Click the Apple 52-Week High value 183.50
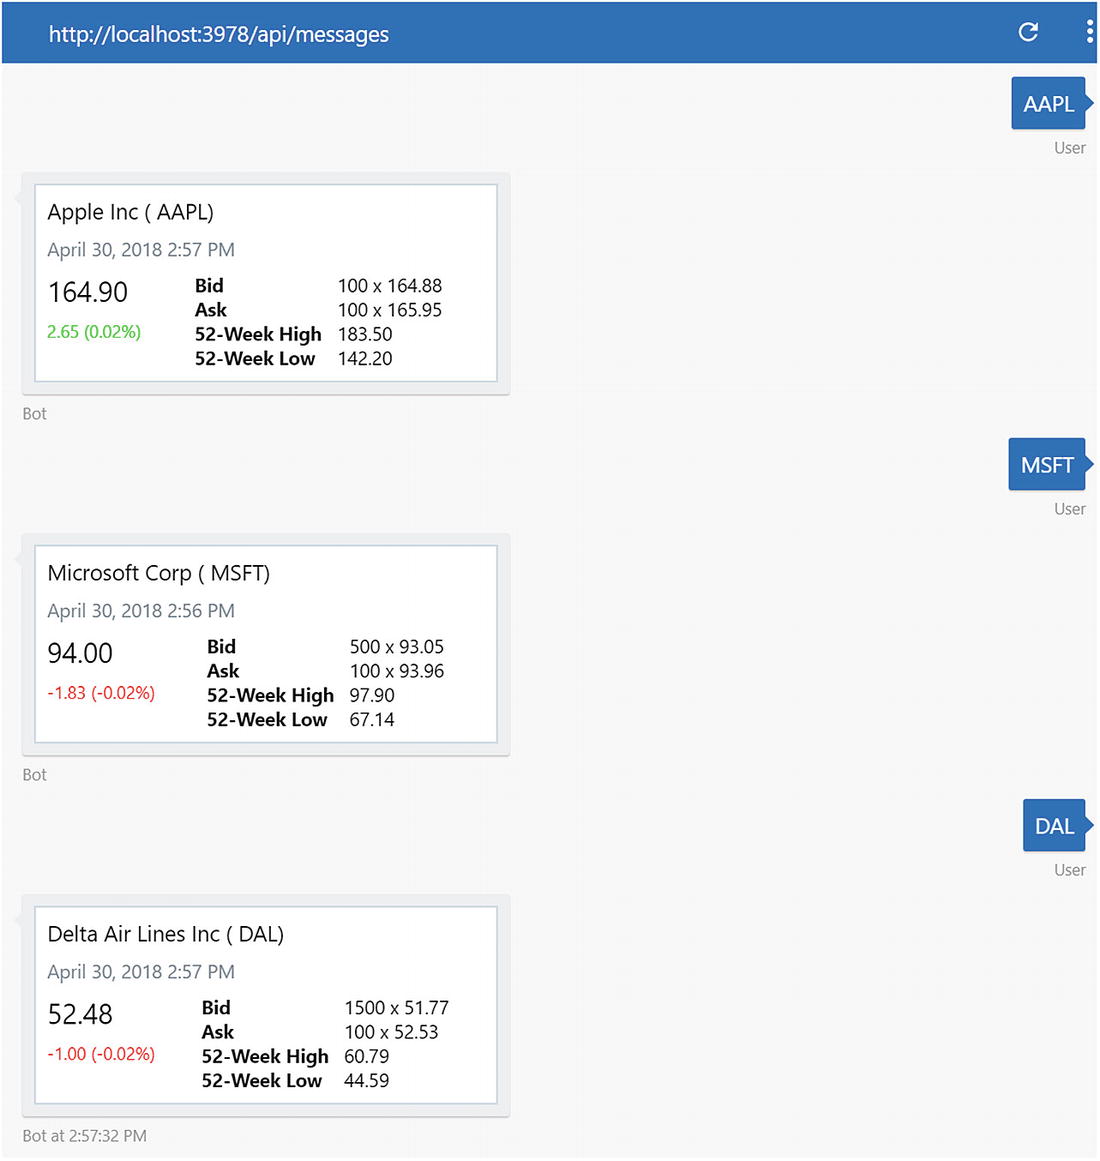Image resolution: width=1100 pixels, height=1161 pixels. (365, 334)
